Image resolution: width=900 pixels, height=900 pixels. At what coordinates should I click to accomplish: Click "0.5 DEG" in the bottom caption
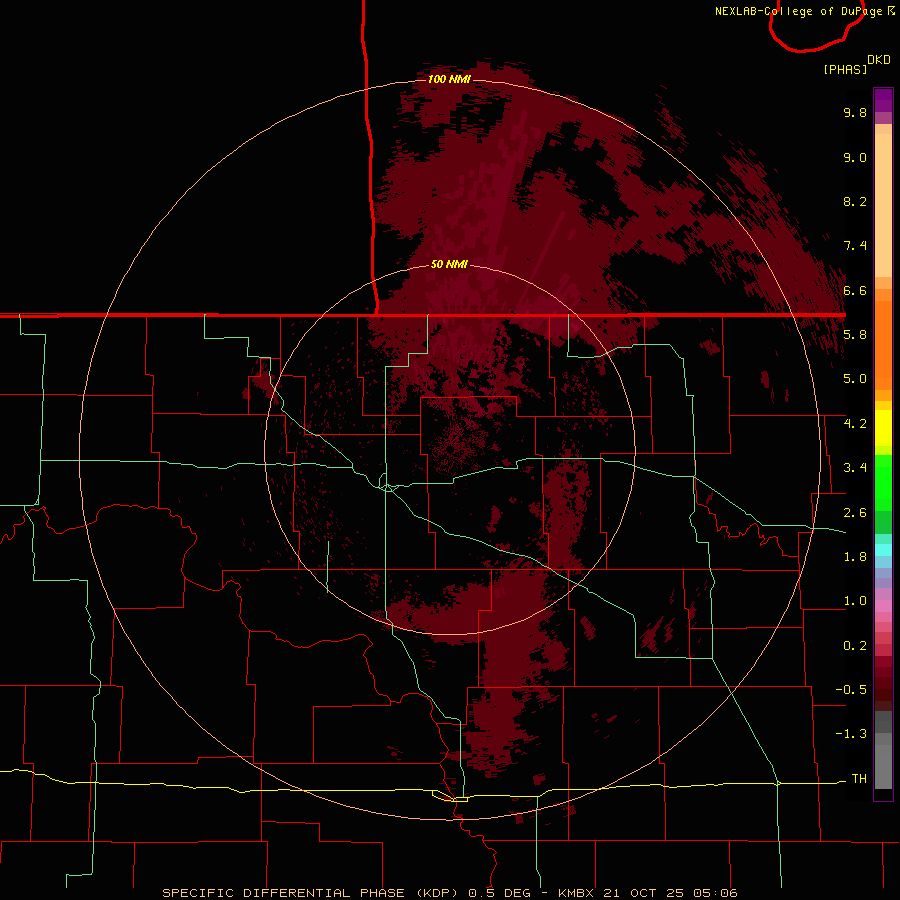click(x=501, y=893)
